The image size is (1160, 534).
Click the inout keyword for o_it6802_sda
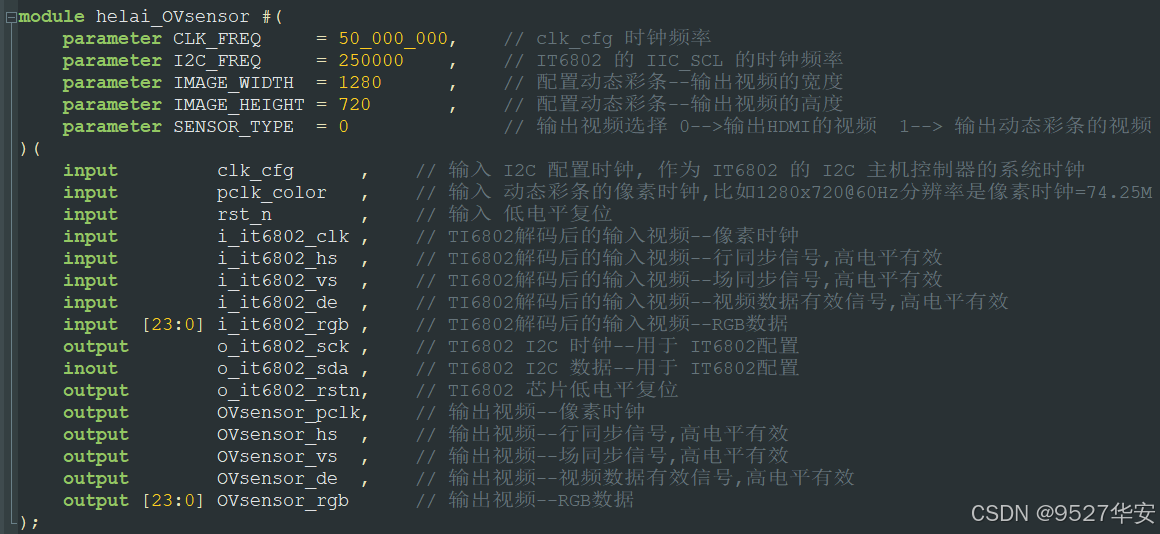coord(90,368)
